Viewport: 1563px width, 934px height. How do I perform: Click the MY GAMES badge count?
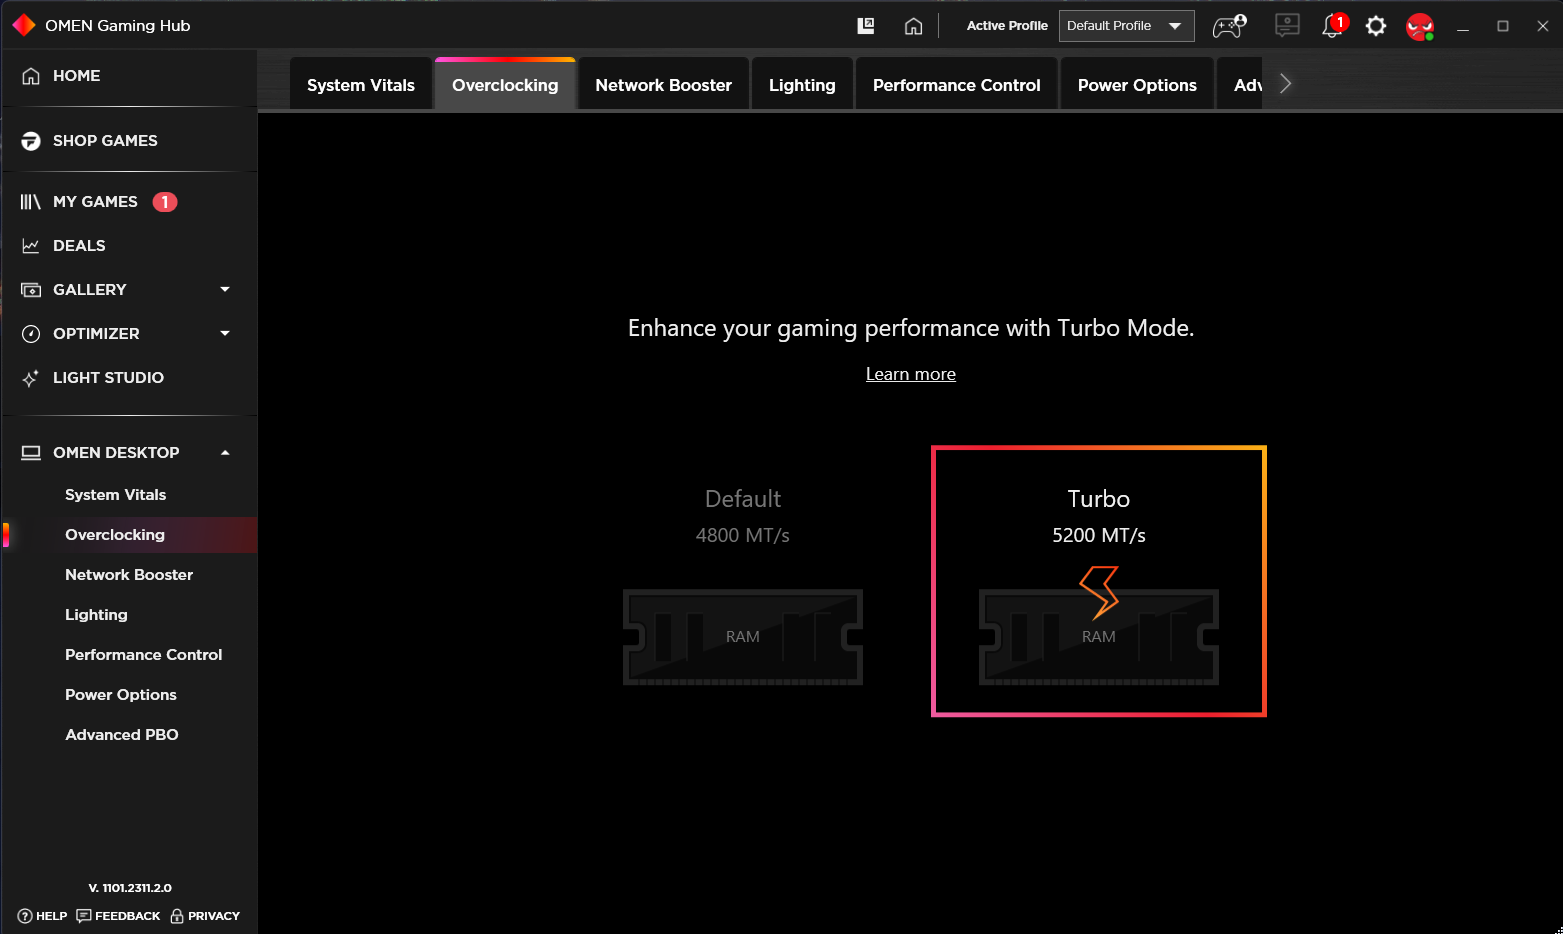point(165,202)
